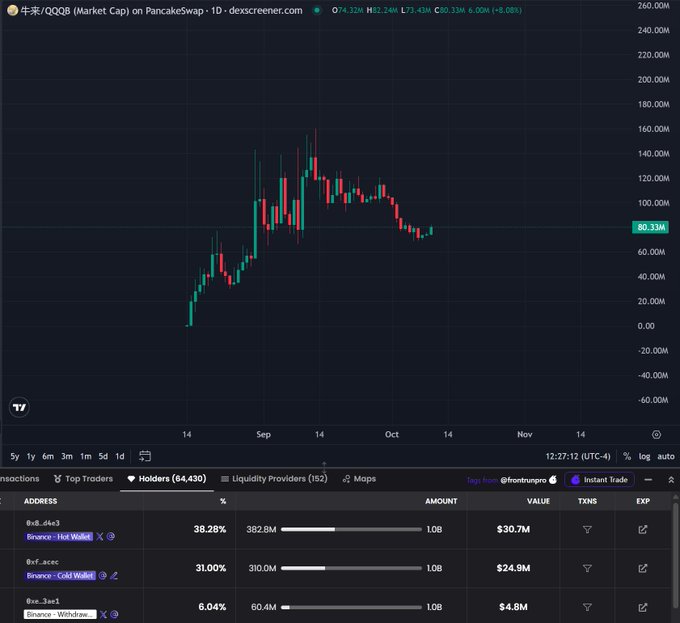Sort by the VALUE column header
This screenshot has height=623, width=680.
(538, 501)
